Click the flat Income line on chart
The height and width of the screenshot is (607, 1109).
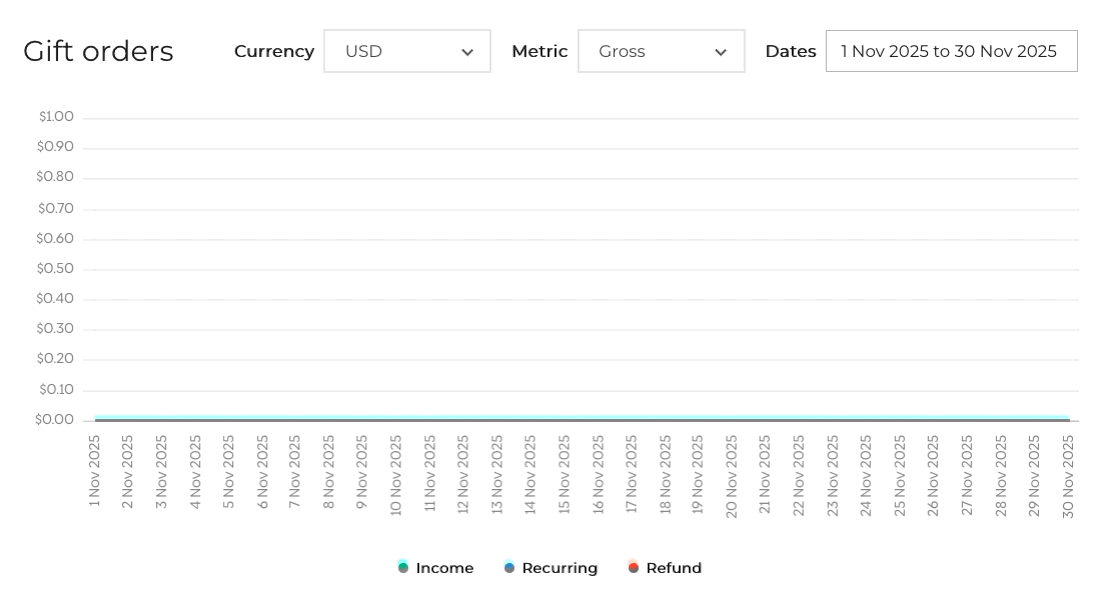pyautogui.click(x=580, y=418)
